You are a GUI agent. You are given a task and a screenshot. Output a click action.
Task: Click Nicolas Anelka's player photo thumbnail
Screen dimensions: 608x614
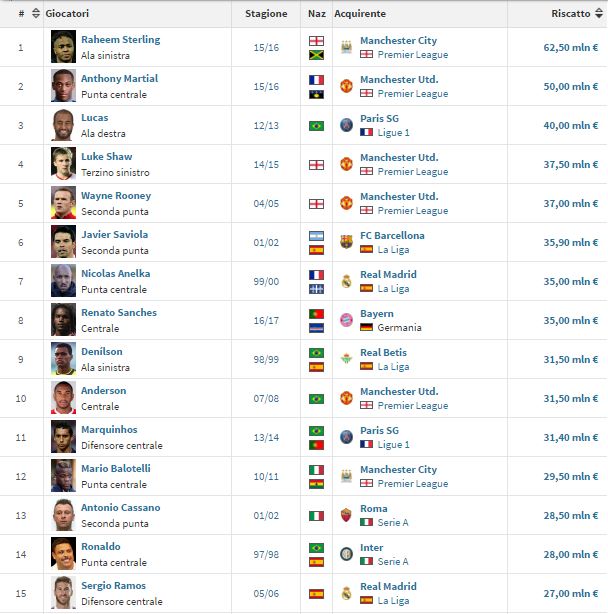pos(63,281)
